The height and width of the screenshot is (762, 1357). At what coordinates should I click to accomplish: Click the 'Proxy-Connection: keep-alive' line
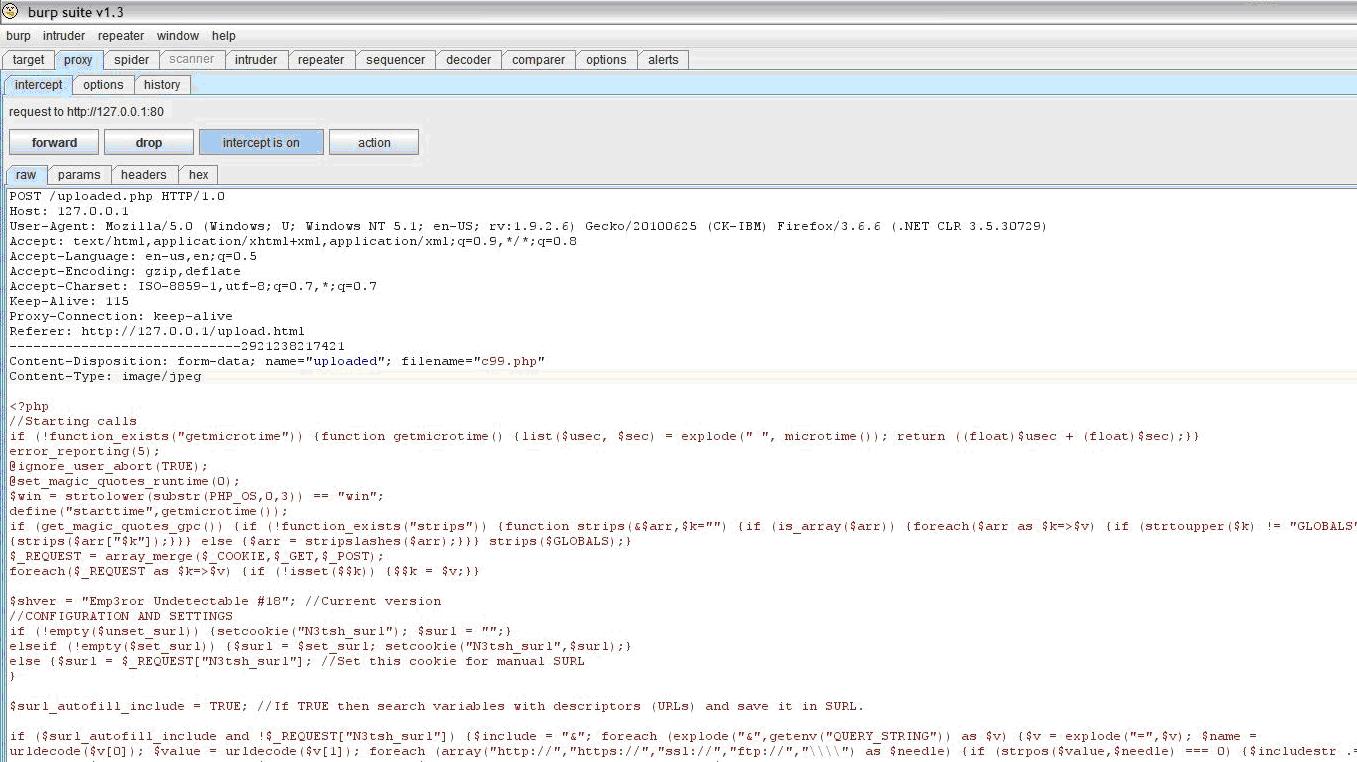click(121, 316)
